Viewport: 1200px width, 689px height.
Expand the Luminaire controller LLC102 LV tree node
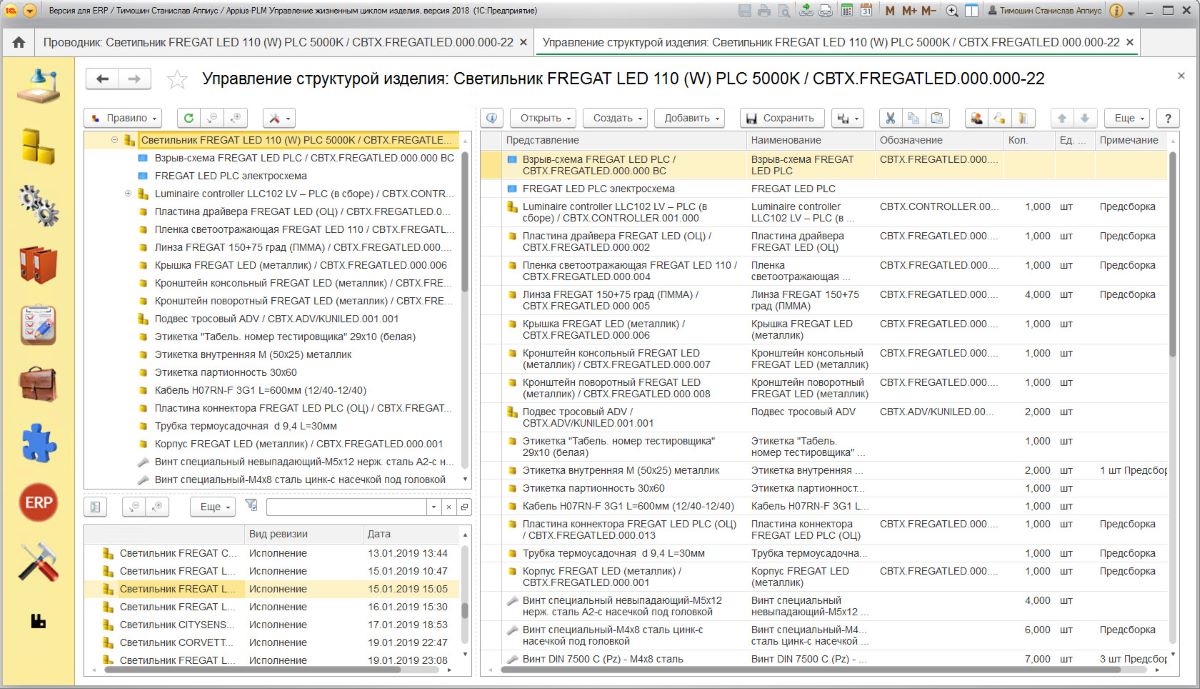[128, 193]
